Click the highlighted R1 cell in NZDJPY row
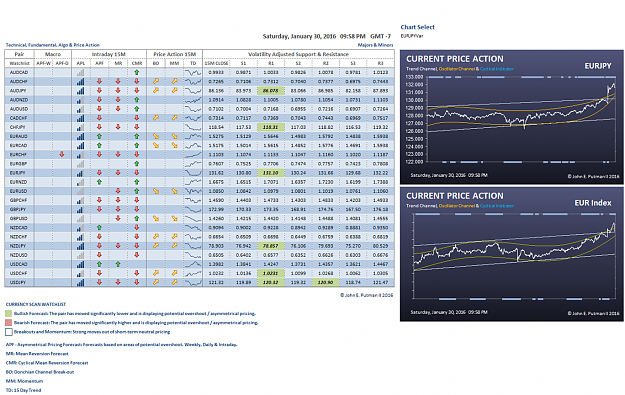Screen dimensions: 625x395 pos(271,246)
